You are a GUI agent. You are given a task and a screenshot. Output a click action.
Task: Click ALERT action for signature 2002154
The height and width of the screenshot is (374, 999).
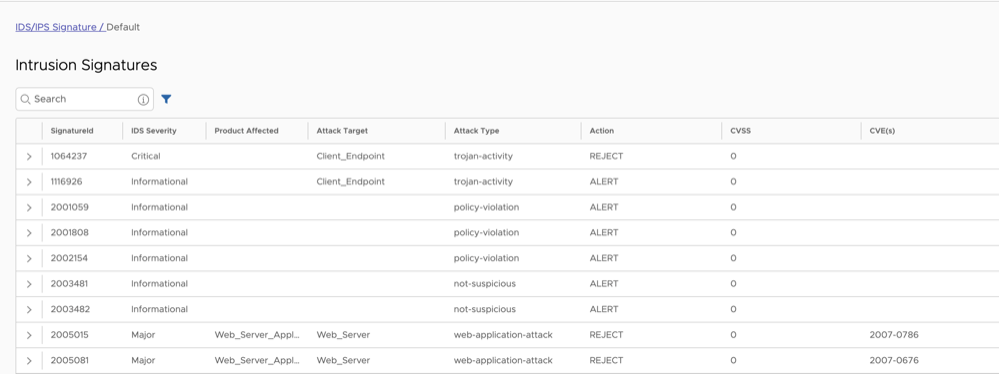604,258
